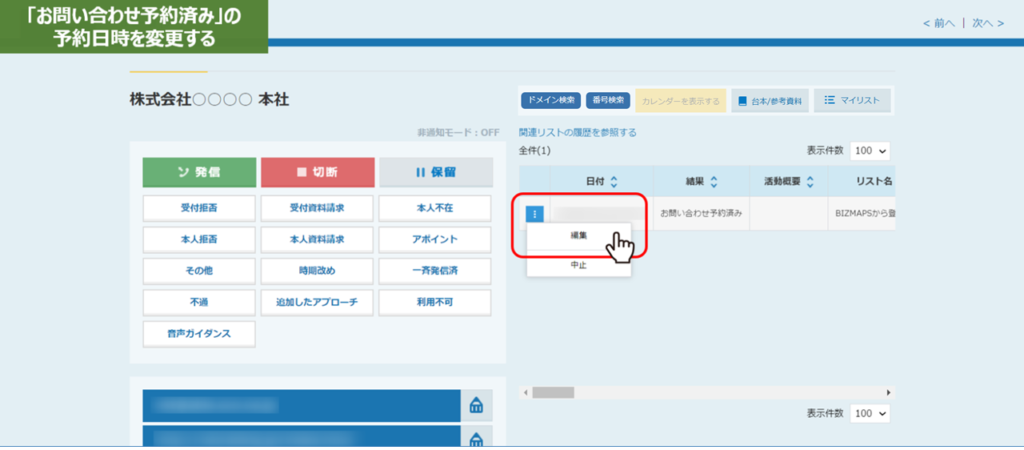Select 中止 in the context menu
1024x450 pixels.
coord(578,265)
